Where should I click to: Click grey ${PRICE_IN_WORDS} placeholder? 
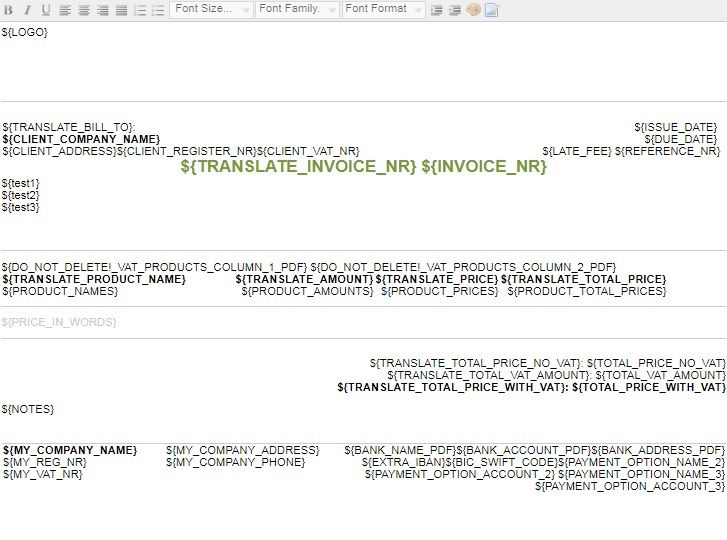[59, 322]
